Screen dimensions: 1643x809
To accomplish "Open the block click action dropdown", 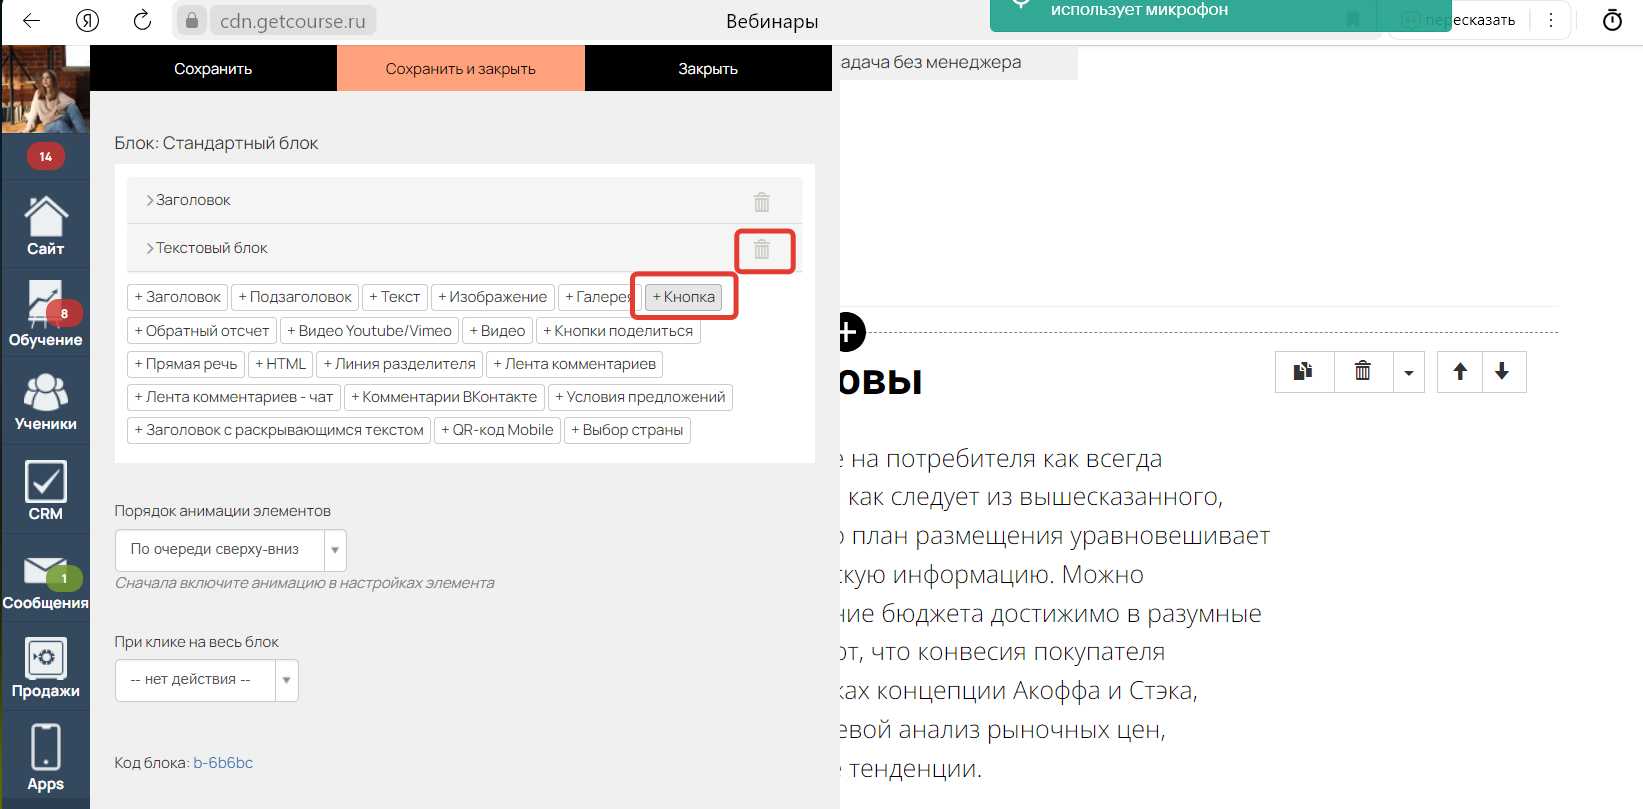I will tap(206, 680).
